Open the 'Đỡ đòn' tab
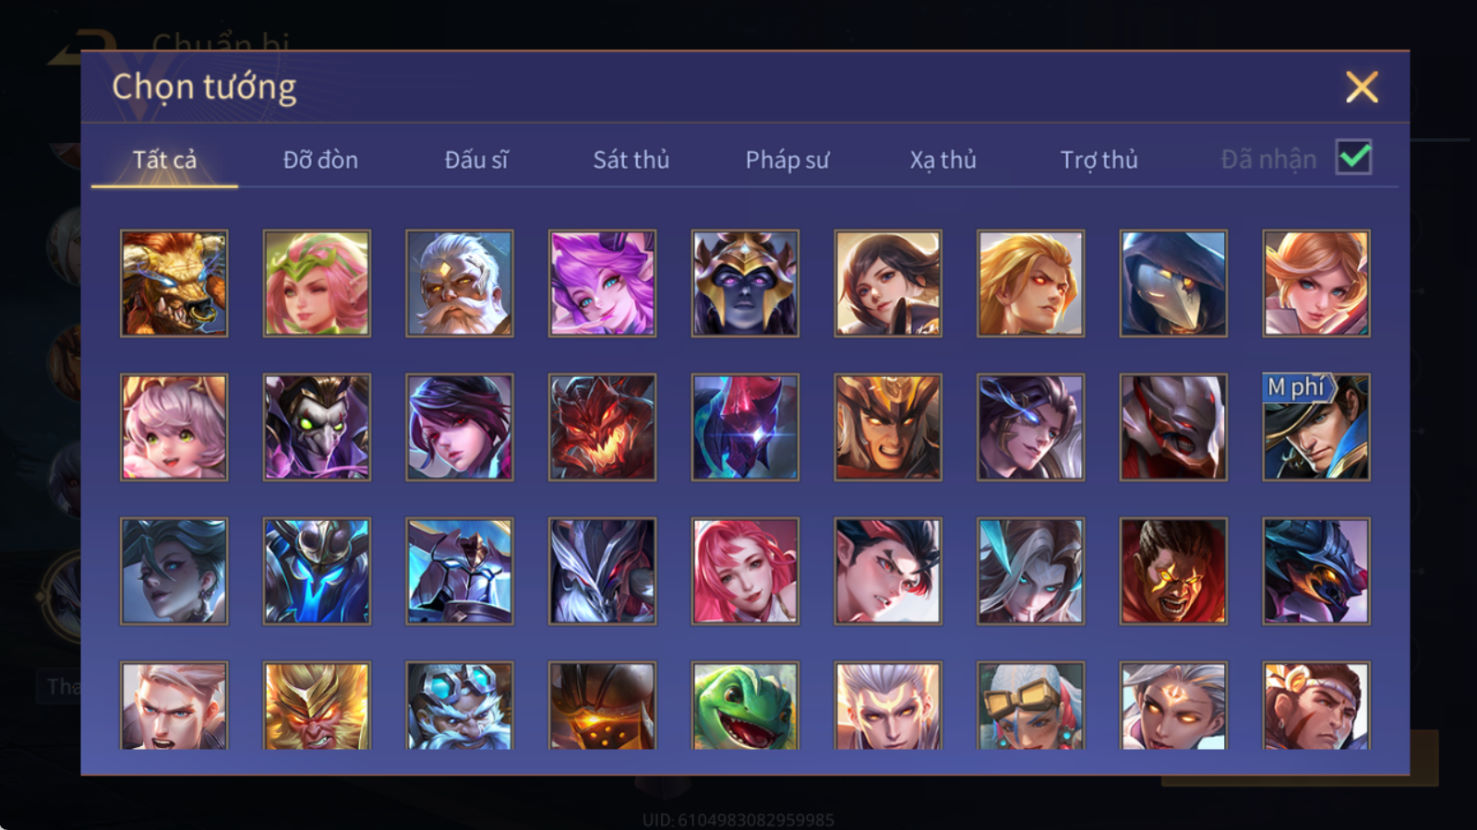The width and height of the screenshot is (1477, 830). [x=320, y=160]
